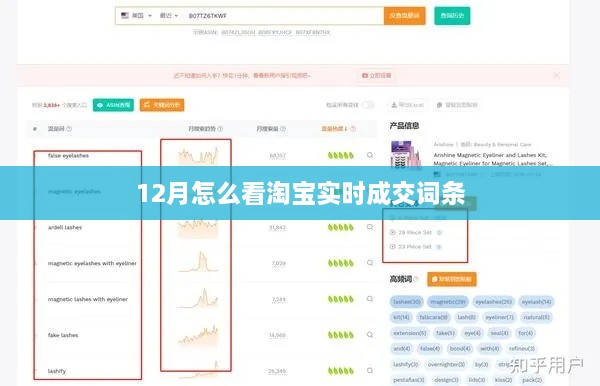Toggle the switch above the keyword table
This screenshot has height=386, width=600.
click(368, 105)
